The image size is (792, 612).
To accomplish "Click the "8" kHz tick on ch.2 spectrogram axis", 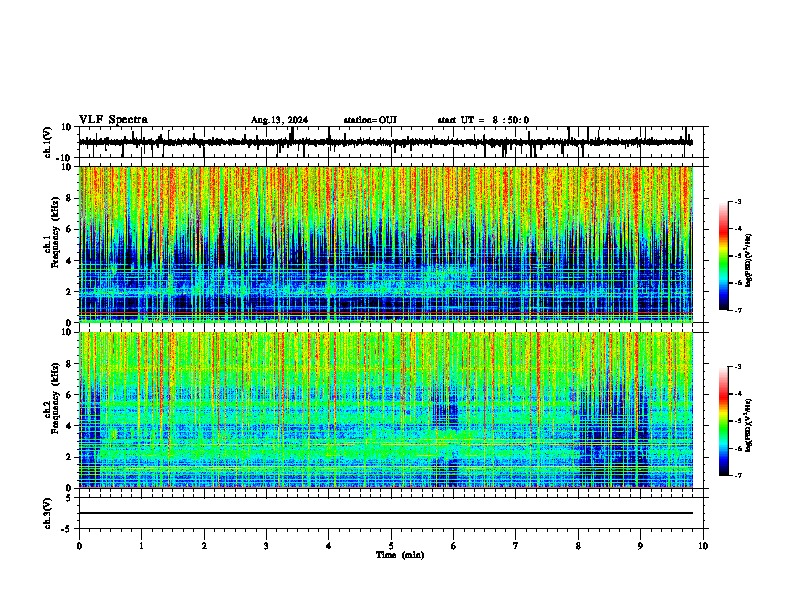I will (x=70, y=364).
